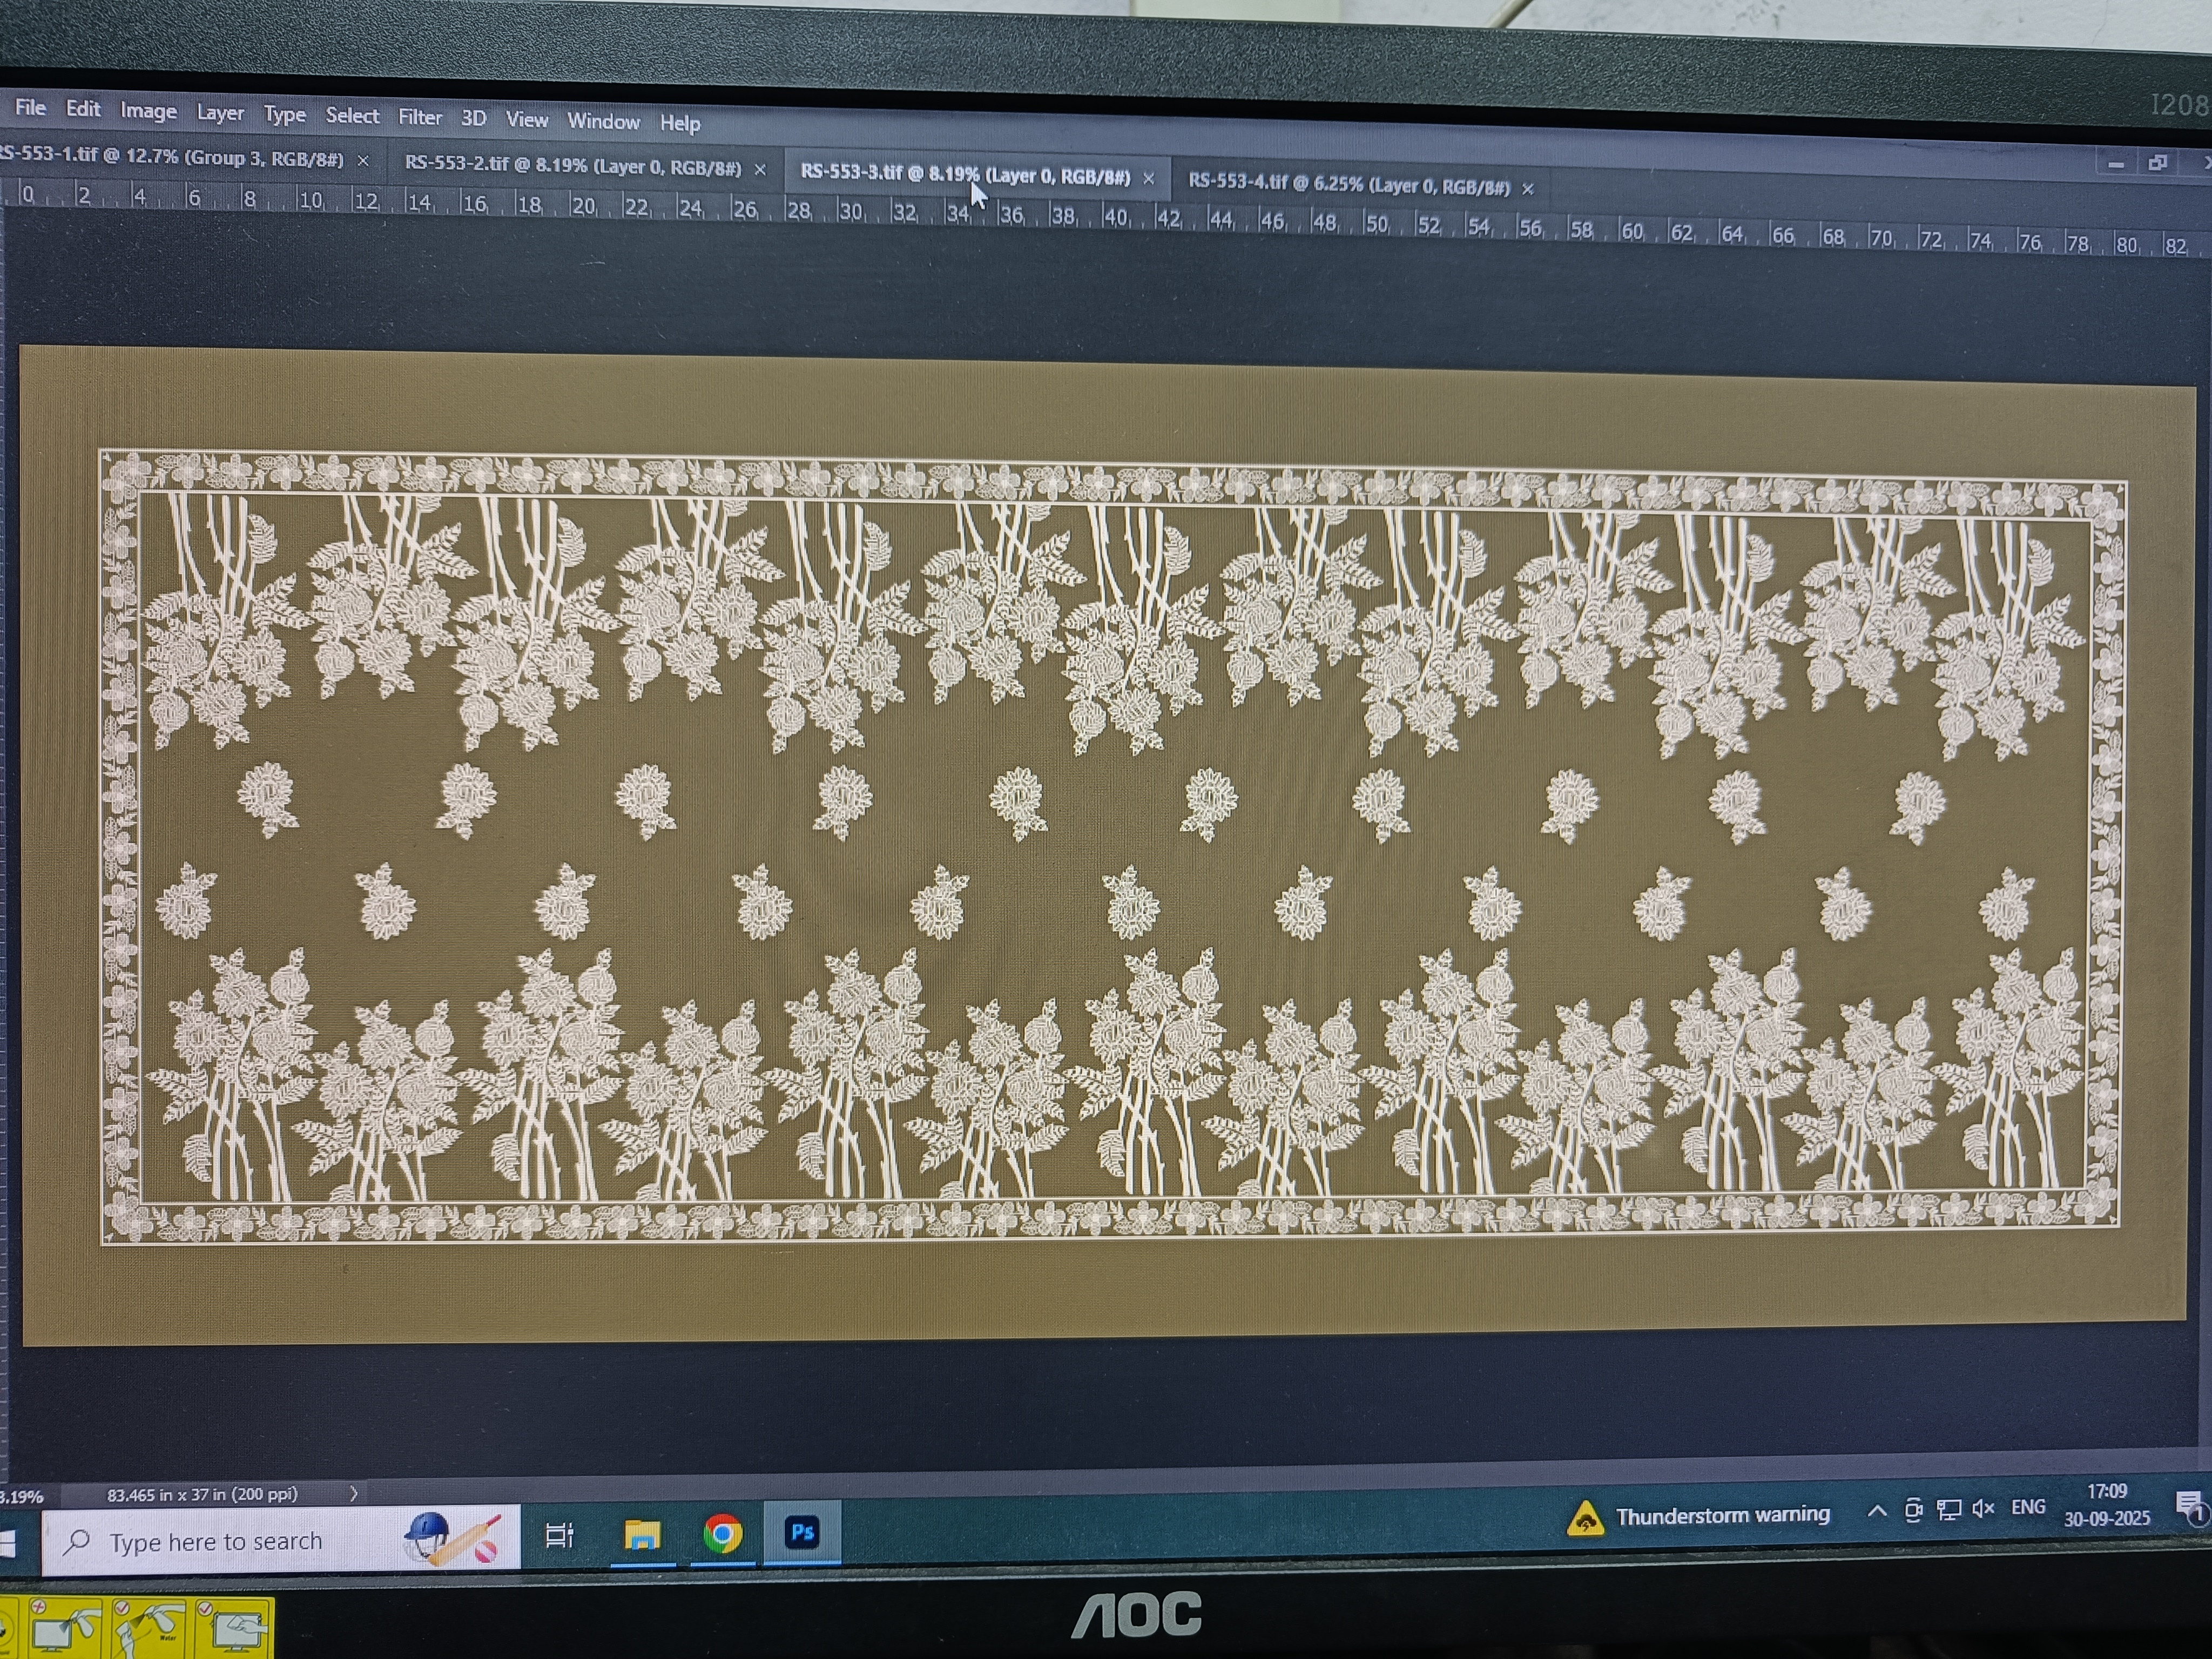Image resolution: width=2212 pixels, height=1659 pixels.
Task: Open the Layer menu
Action: pos(220,113)
